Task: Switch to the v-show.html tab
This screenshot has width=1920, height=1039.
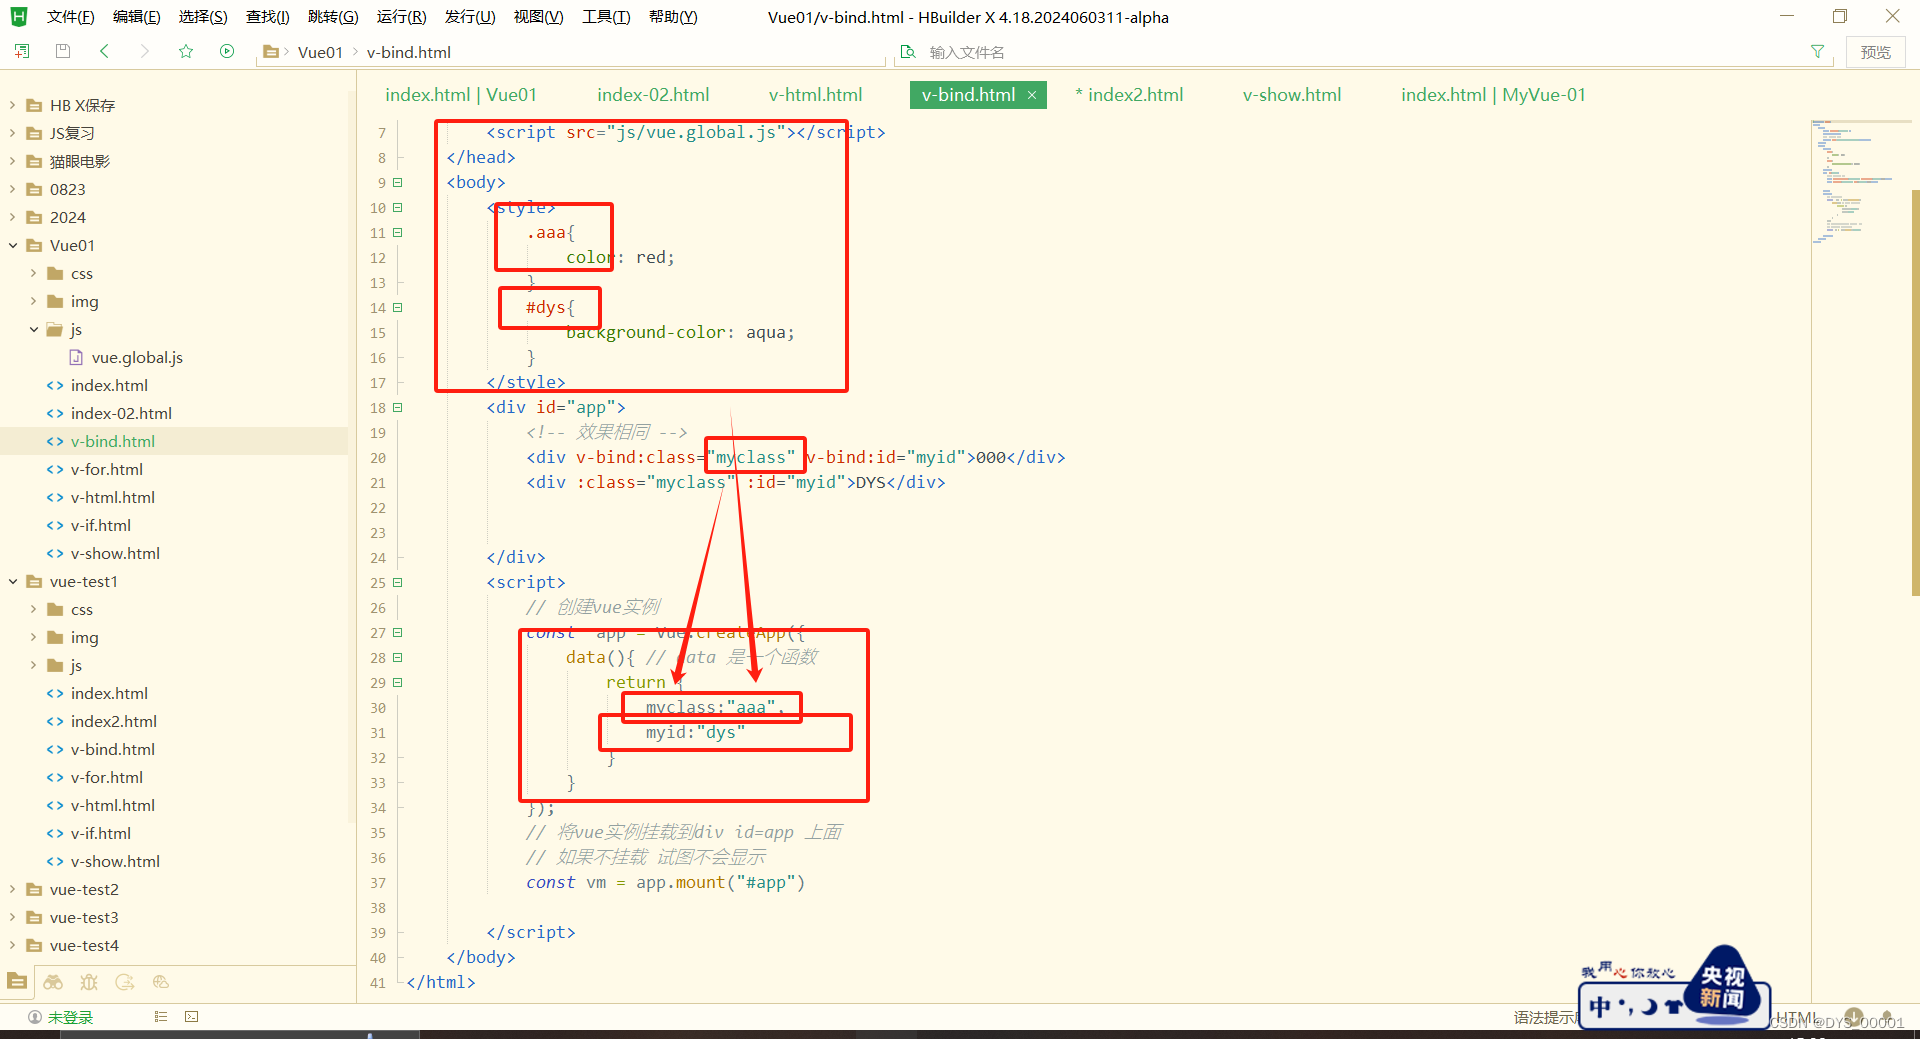Action: tap(1292, 95)
